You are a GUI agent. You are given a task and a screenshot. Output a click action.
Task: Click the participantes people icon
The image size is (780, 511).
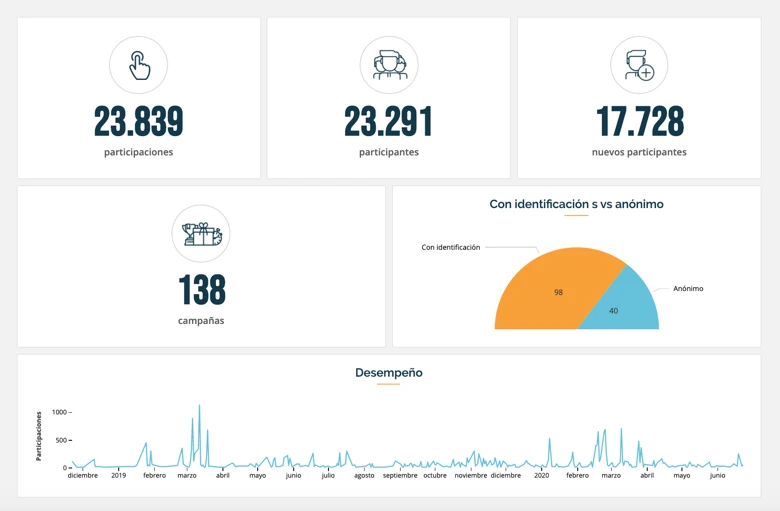(389, 66)
